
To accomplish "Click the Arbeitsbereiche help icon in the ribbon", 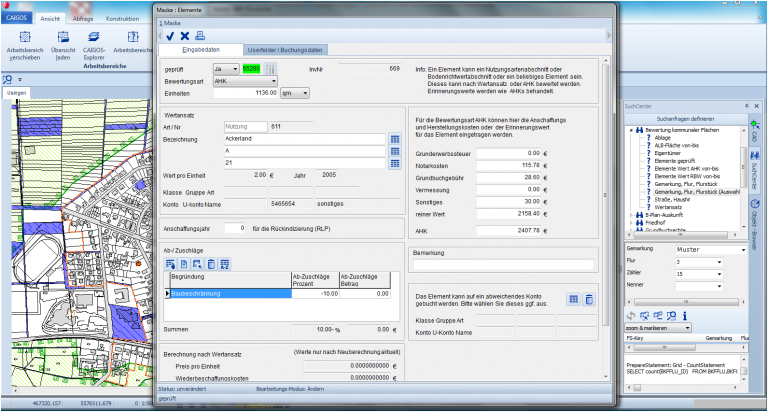I will click(133, 43).
